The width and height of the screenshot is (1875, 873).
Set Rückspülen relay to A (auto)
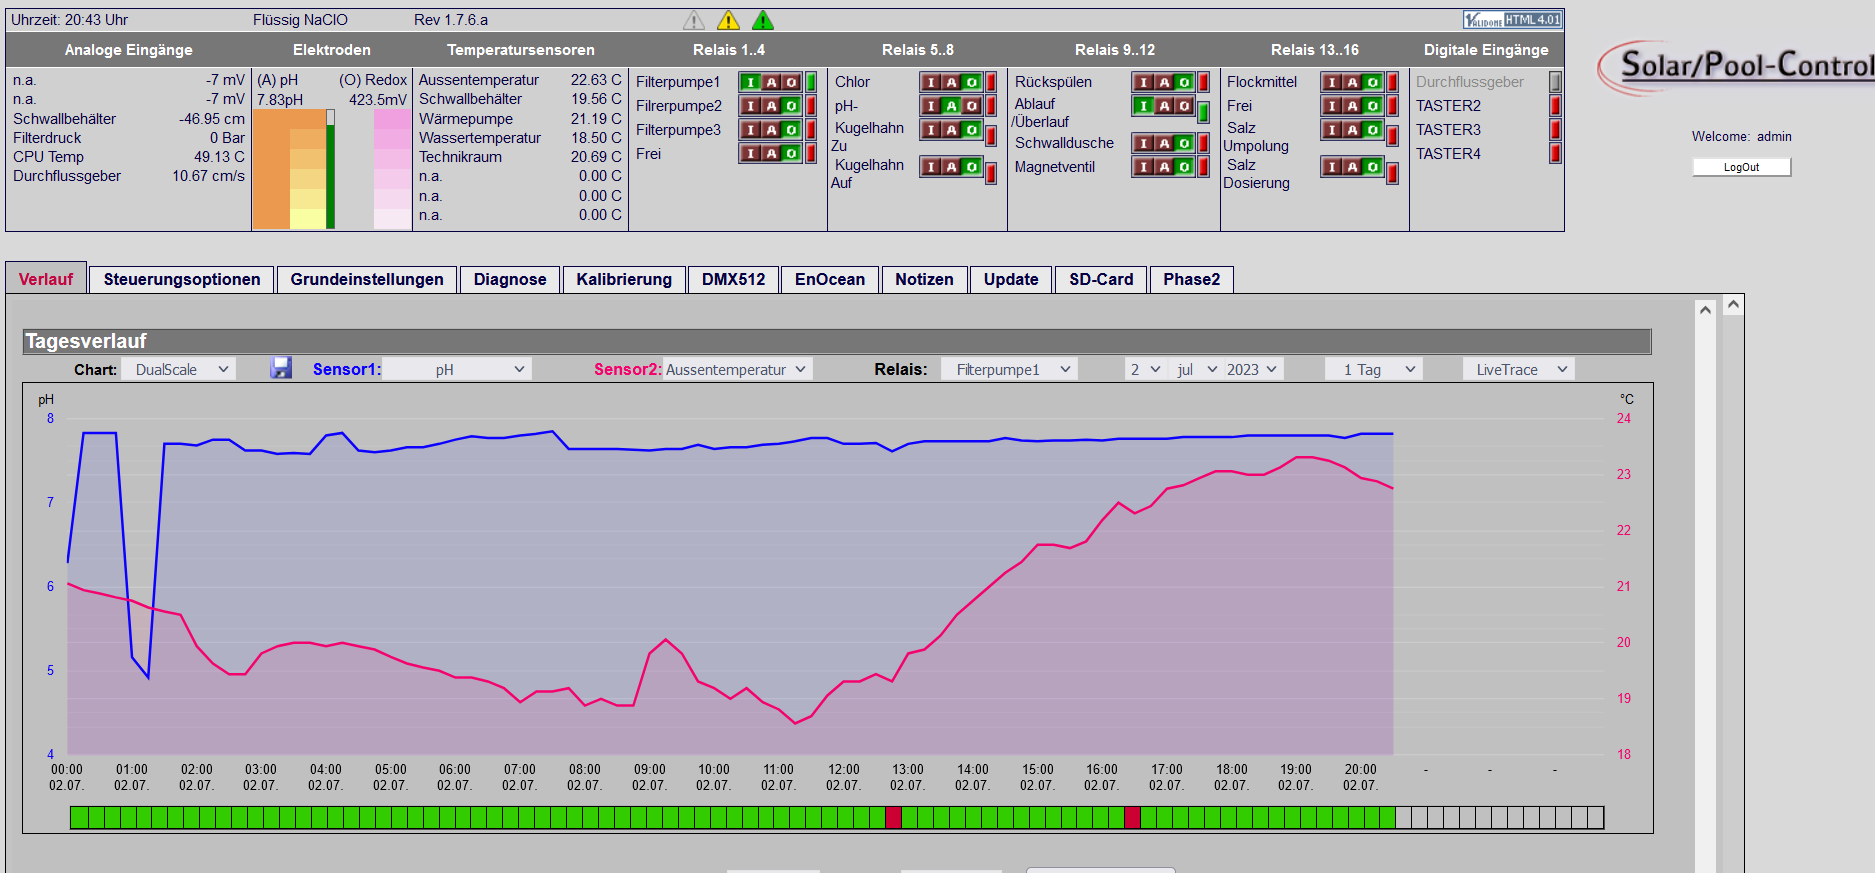coord(1164,82)
